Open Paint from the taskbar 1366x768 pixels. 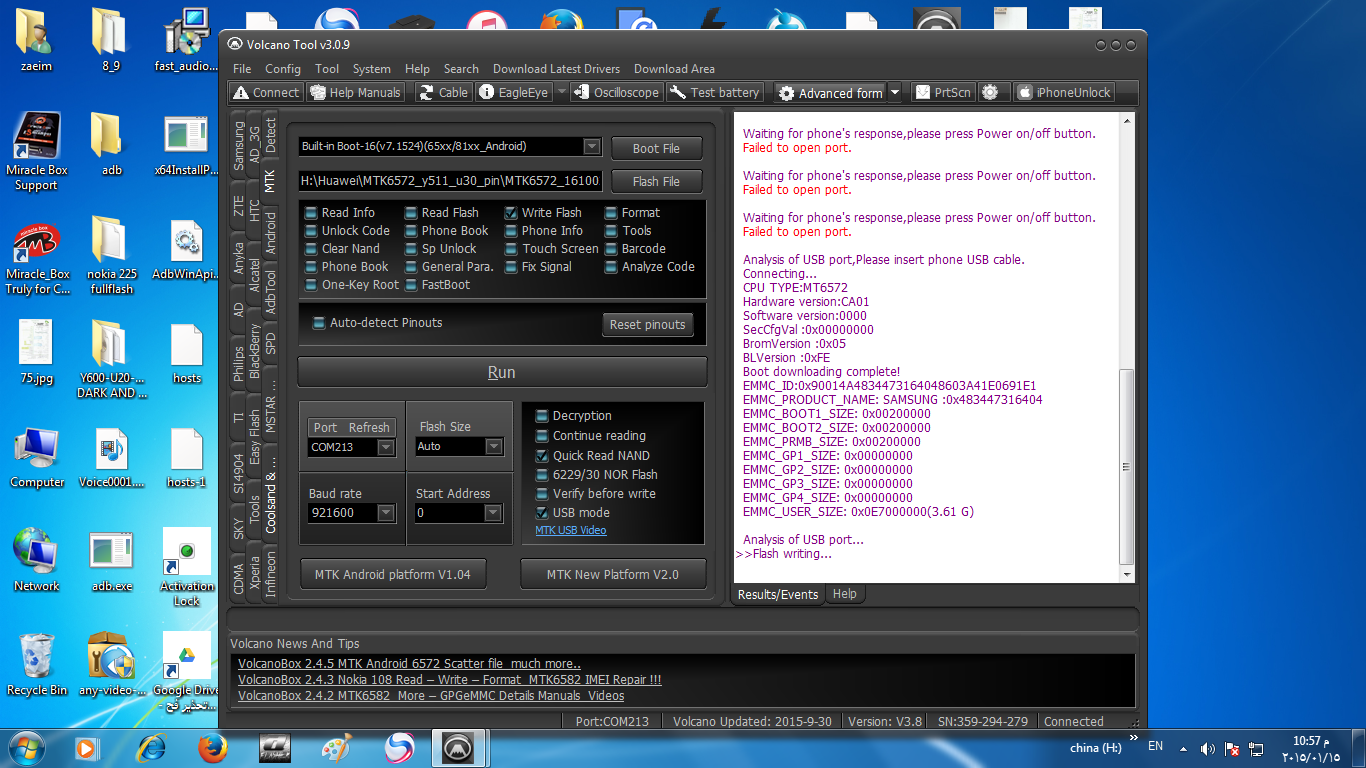tap(337, 747)
